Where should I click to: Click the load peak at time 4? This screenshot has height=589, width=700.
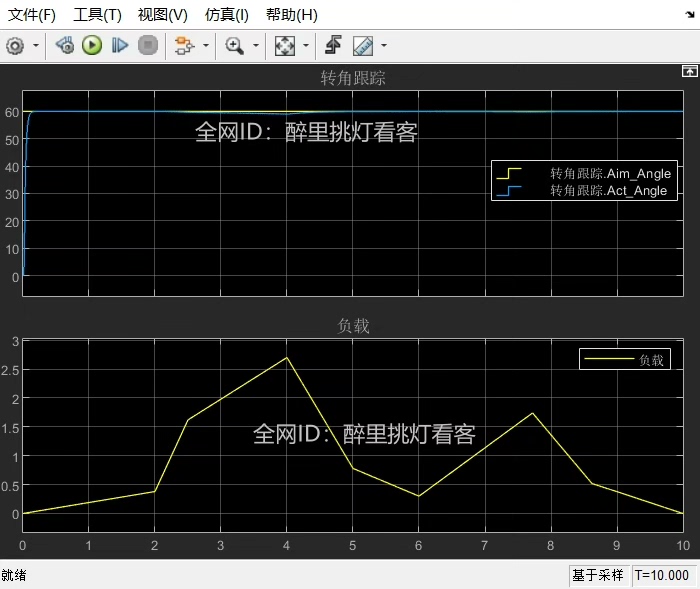coord(287,358)
